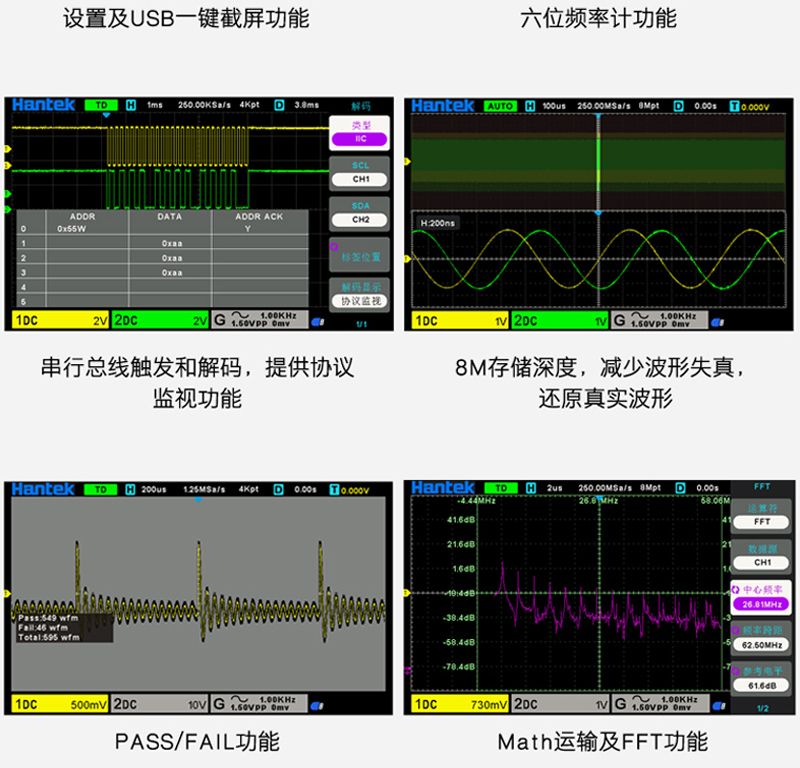Screen dimensions: 800x768
Task: Click the D icon on the 8Mpt AUTO screen
Action: pyautogui.click(x=679, y=106)
